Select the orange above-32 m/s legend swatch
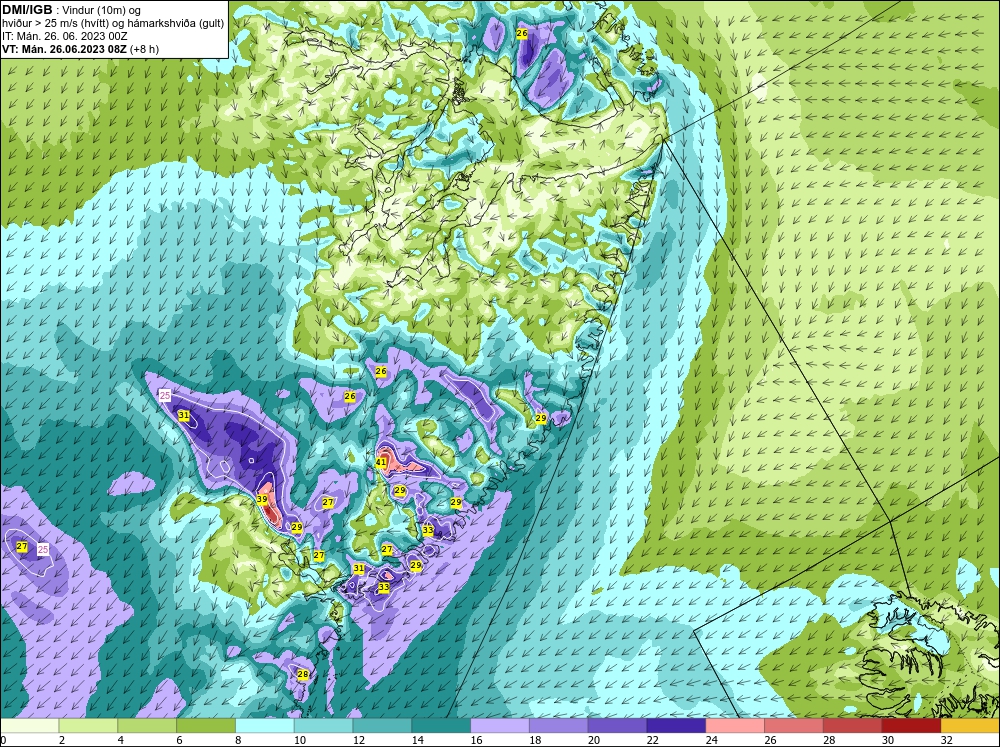The width and height of the screenshot is (1000, 747). coord(971,726)
